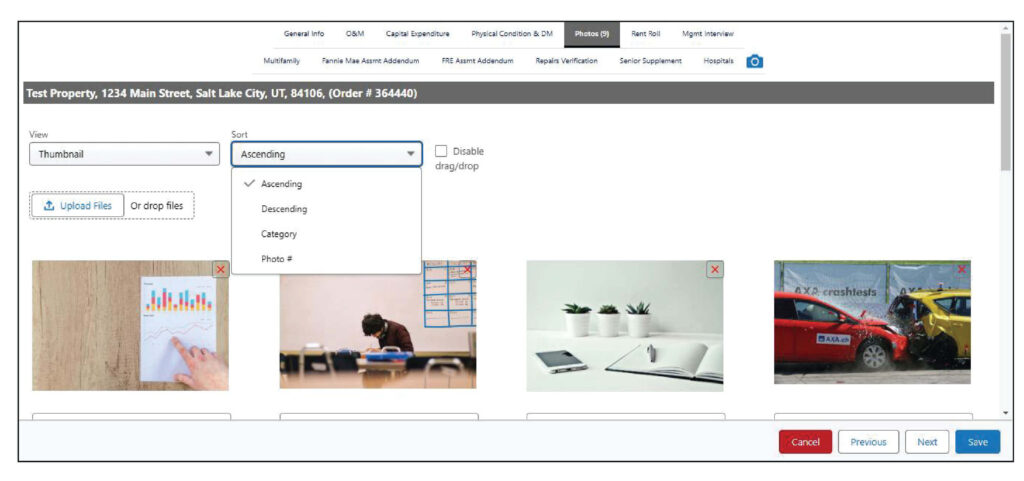Screen dimensions: 1024x481
Task: Select the classroom student photo thumbnail
Action: 378,324
